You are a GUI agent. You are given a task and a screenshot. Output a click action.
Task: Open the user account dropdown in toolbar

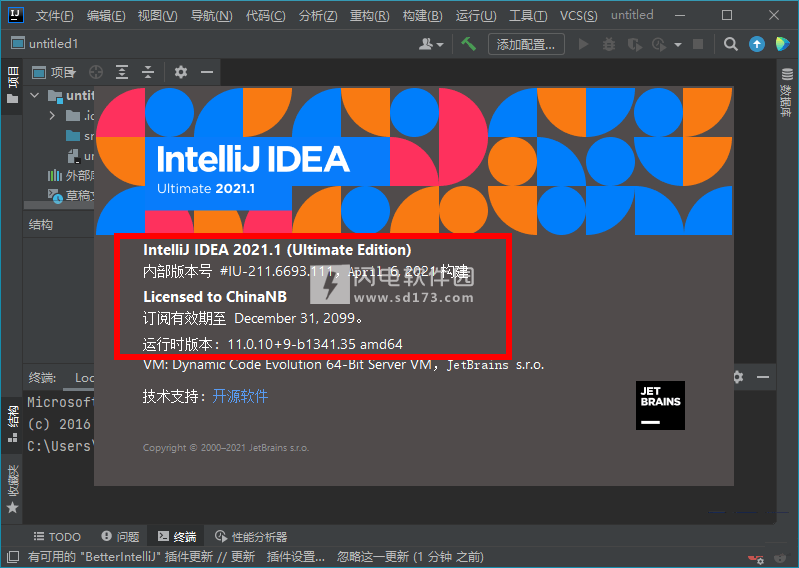pyautogui.click(x=431, y=45)
